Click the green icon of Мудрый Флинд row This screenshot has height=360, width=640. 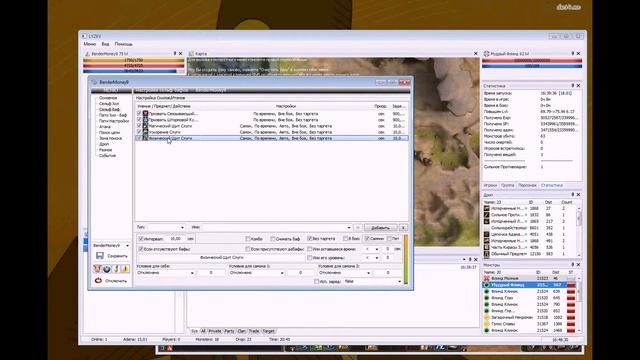487,285
